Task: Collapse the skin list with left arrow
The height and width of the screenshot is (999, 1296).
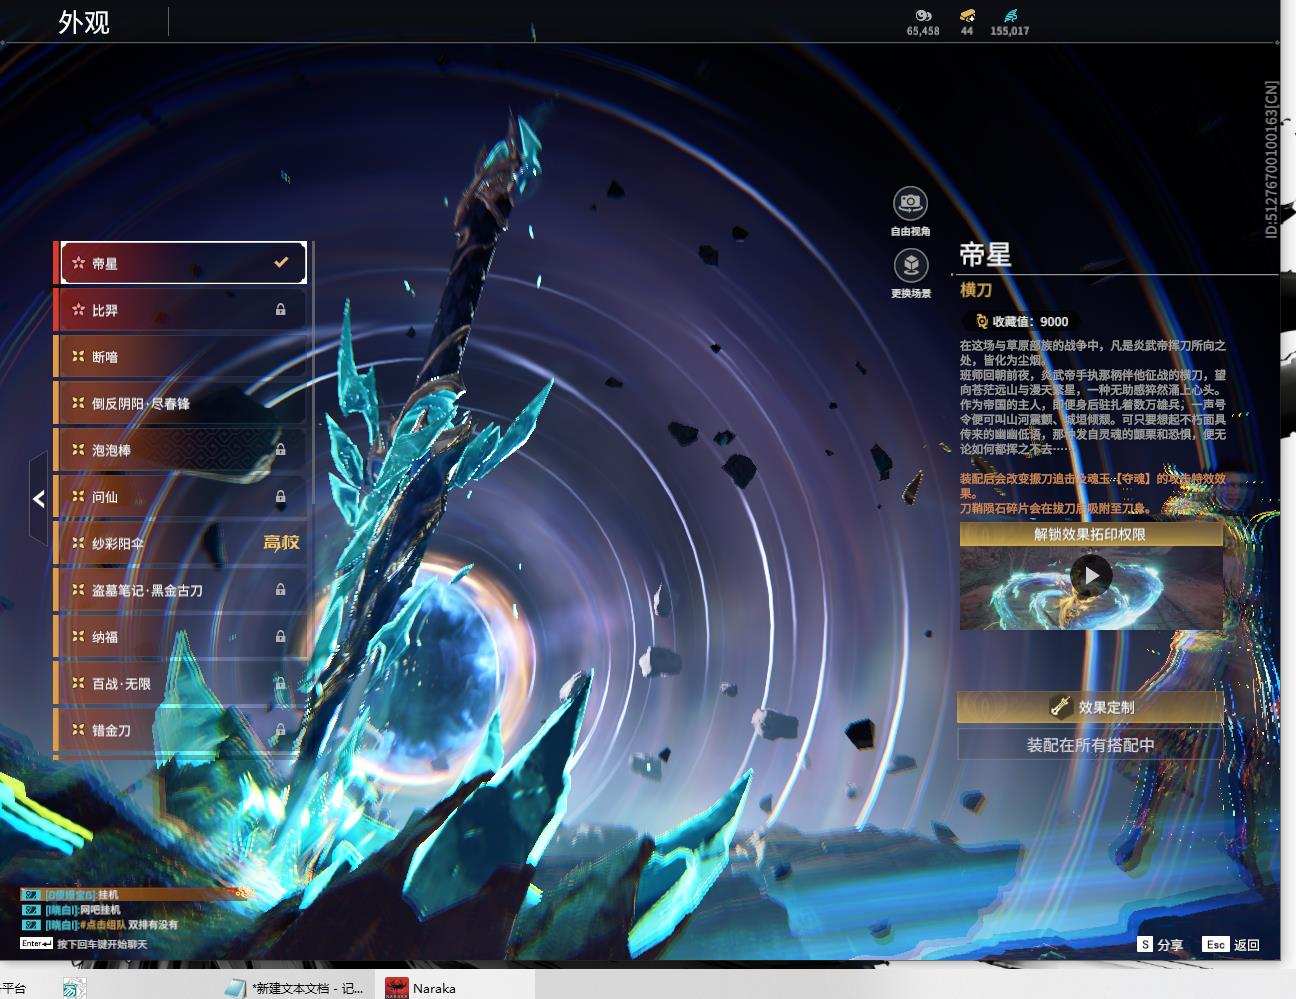Action: [x=38, y=498]
